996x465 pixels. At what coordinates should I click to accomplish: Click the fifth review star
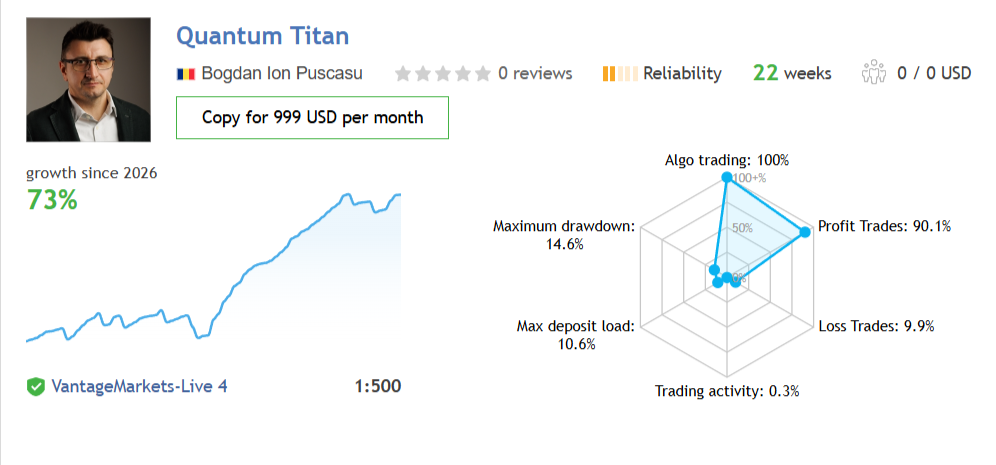point(483,74)
